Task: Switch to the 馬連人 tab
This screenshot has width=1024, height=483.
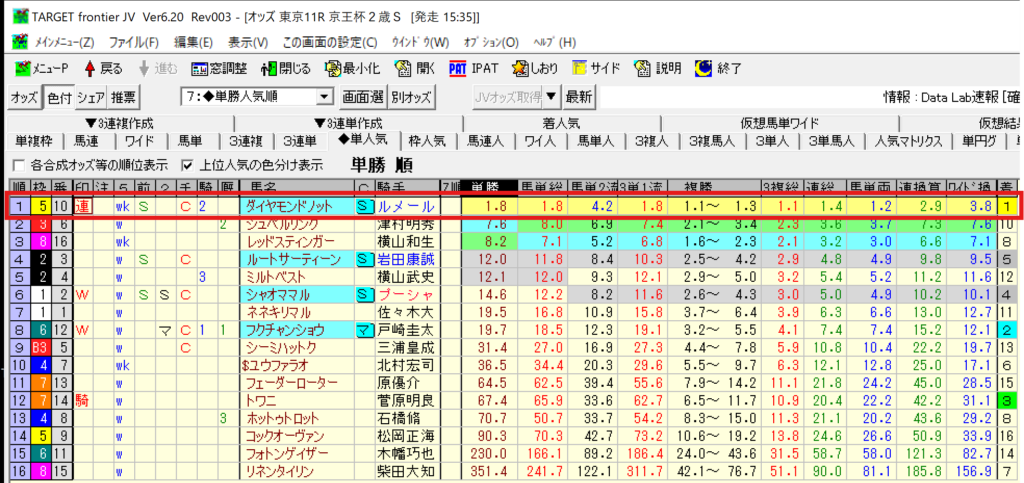Action: pos(484,140)
